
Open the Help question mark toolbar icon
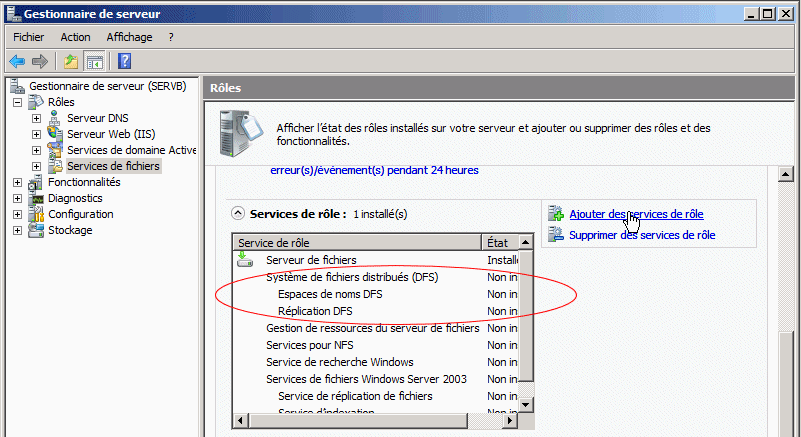pyautogui.click(x=125, y=62)
